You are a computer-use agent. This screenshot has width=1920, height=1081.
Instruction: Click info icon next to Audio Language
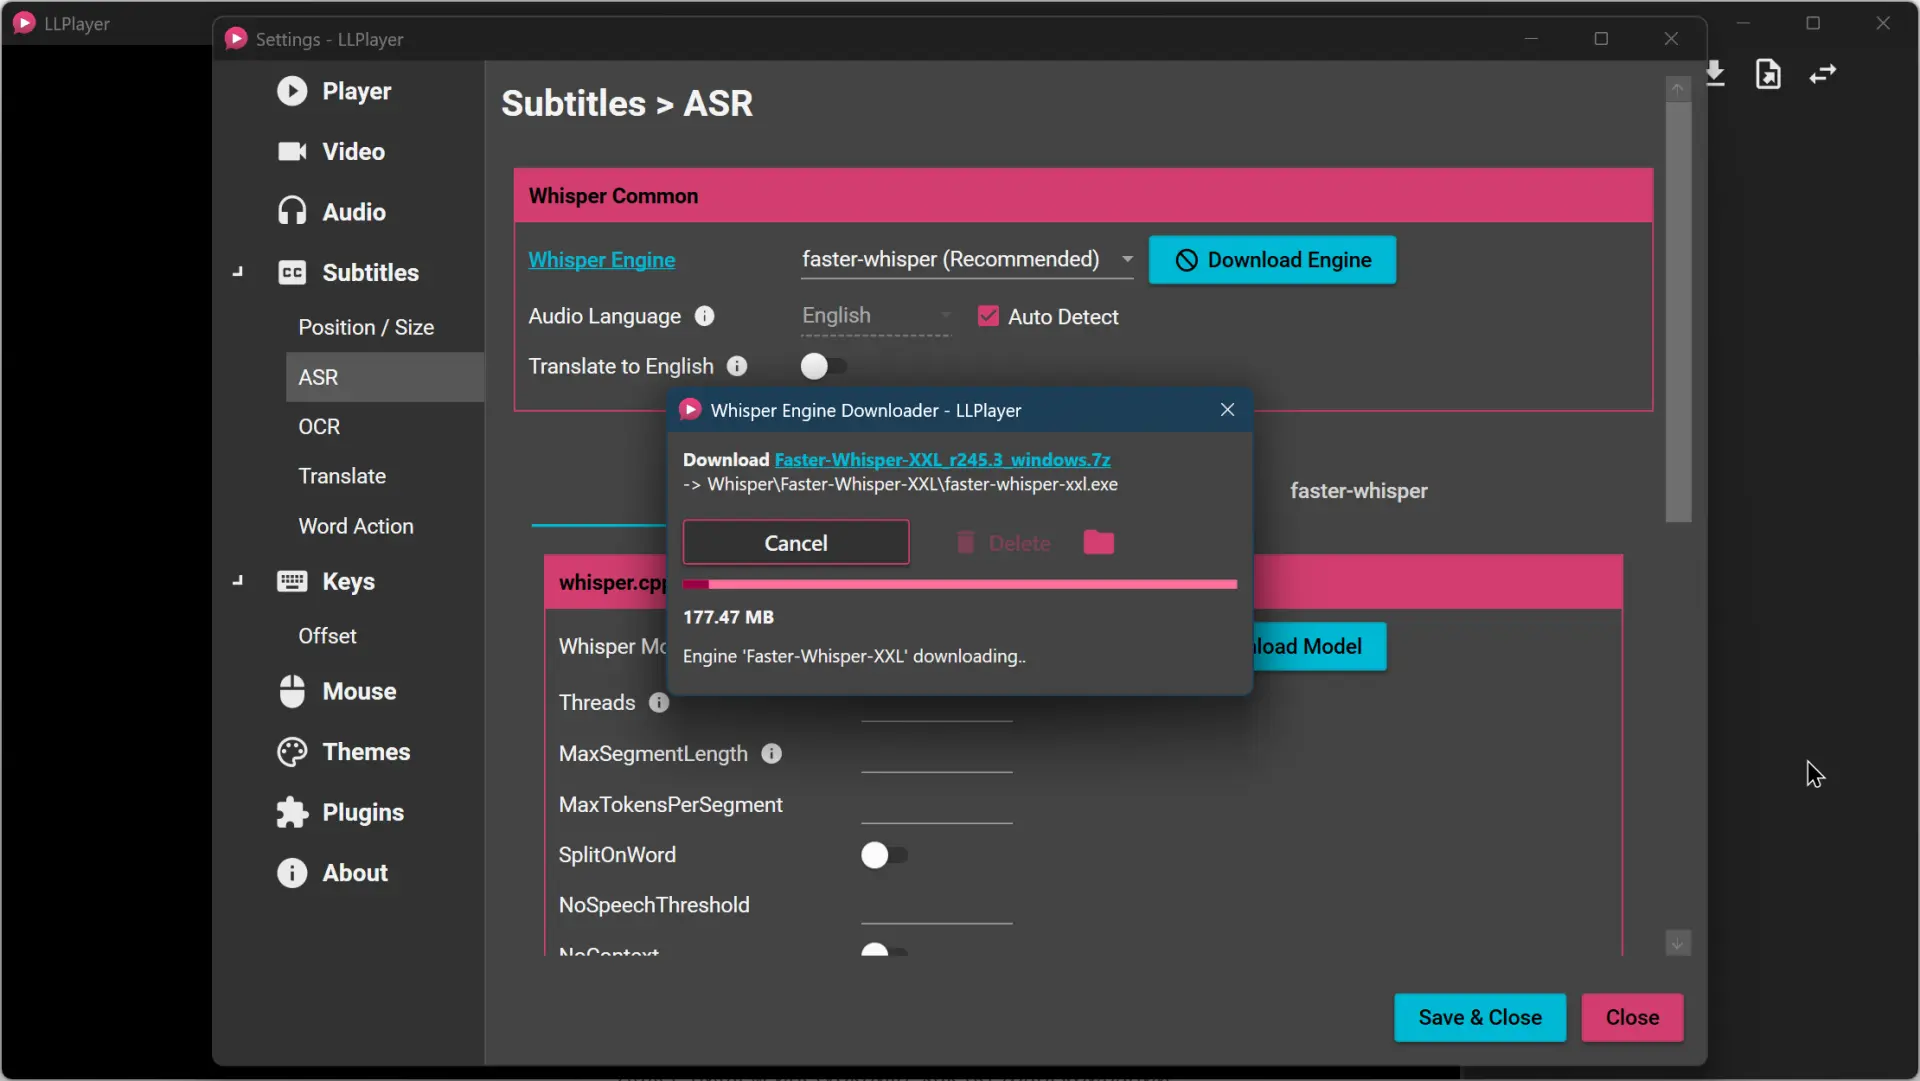tap(705, 316)
